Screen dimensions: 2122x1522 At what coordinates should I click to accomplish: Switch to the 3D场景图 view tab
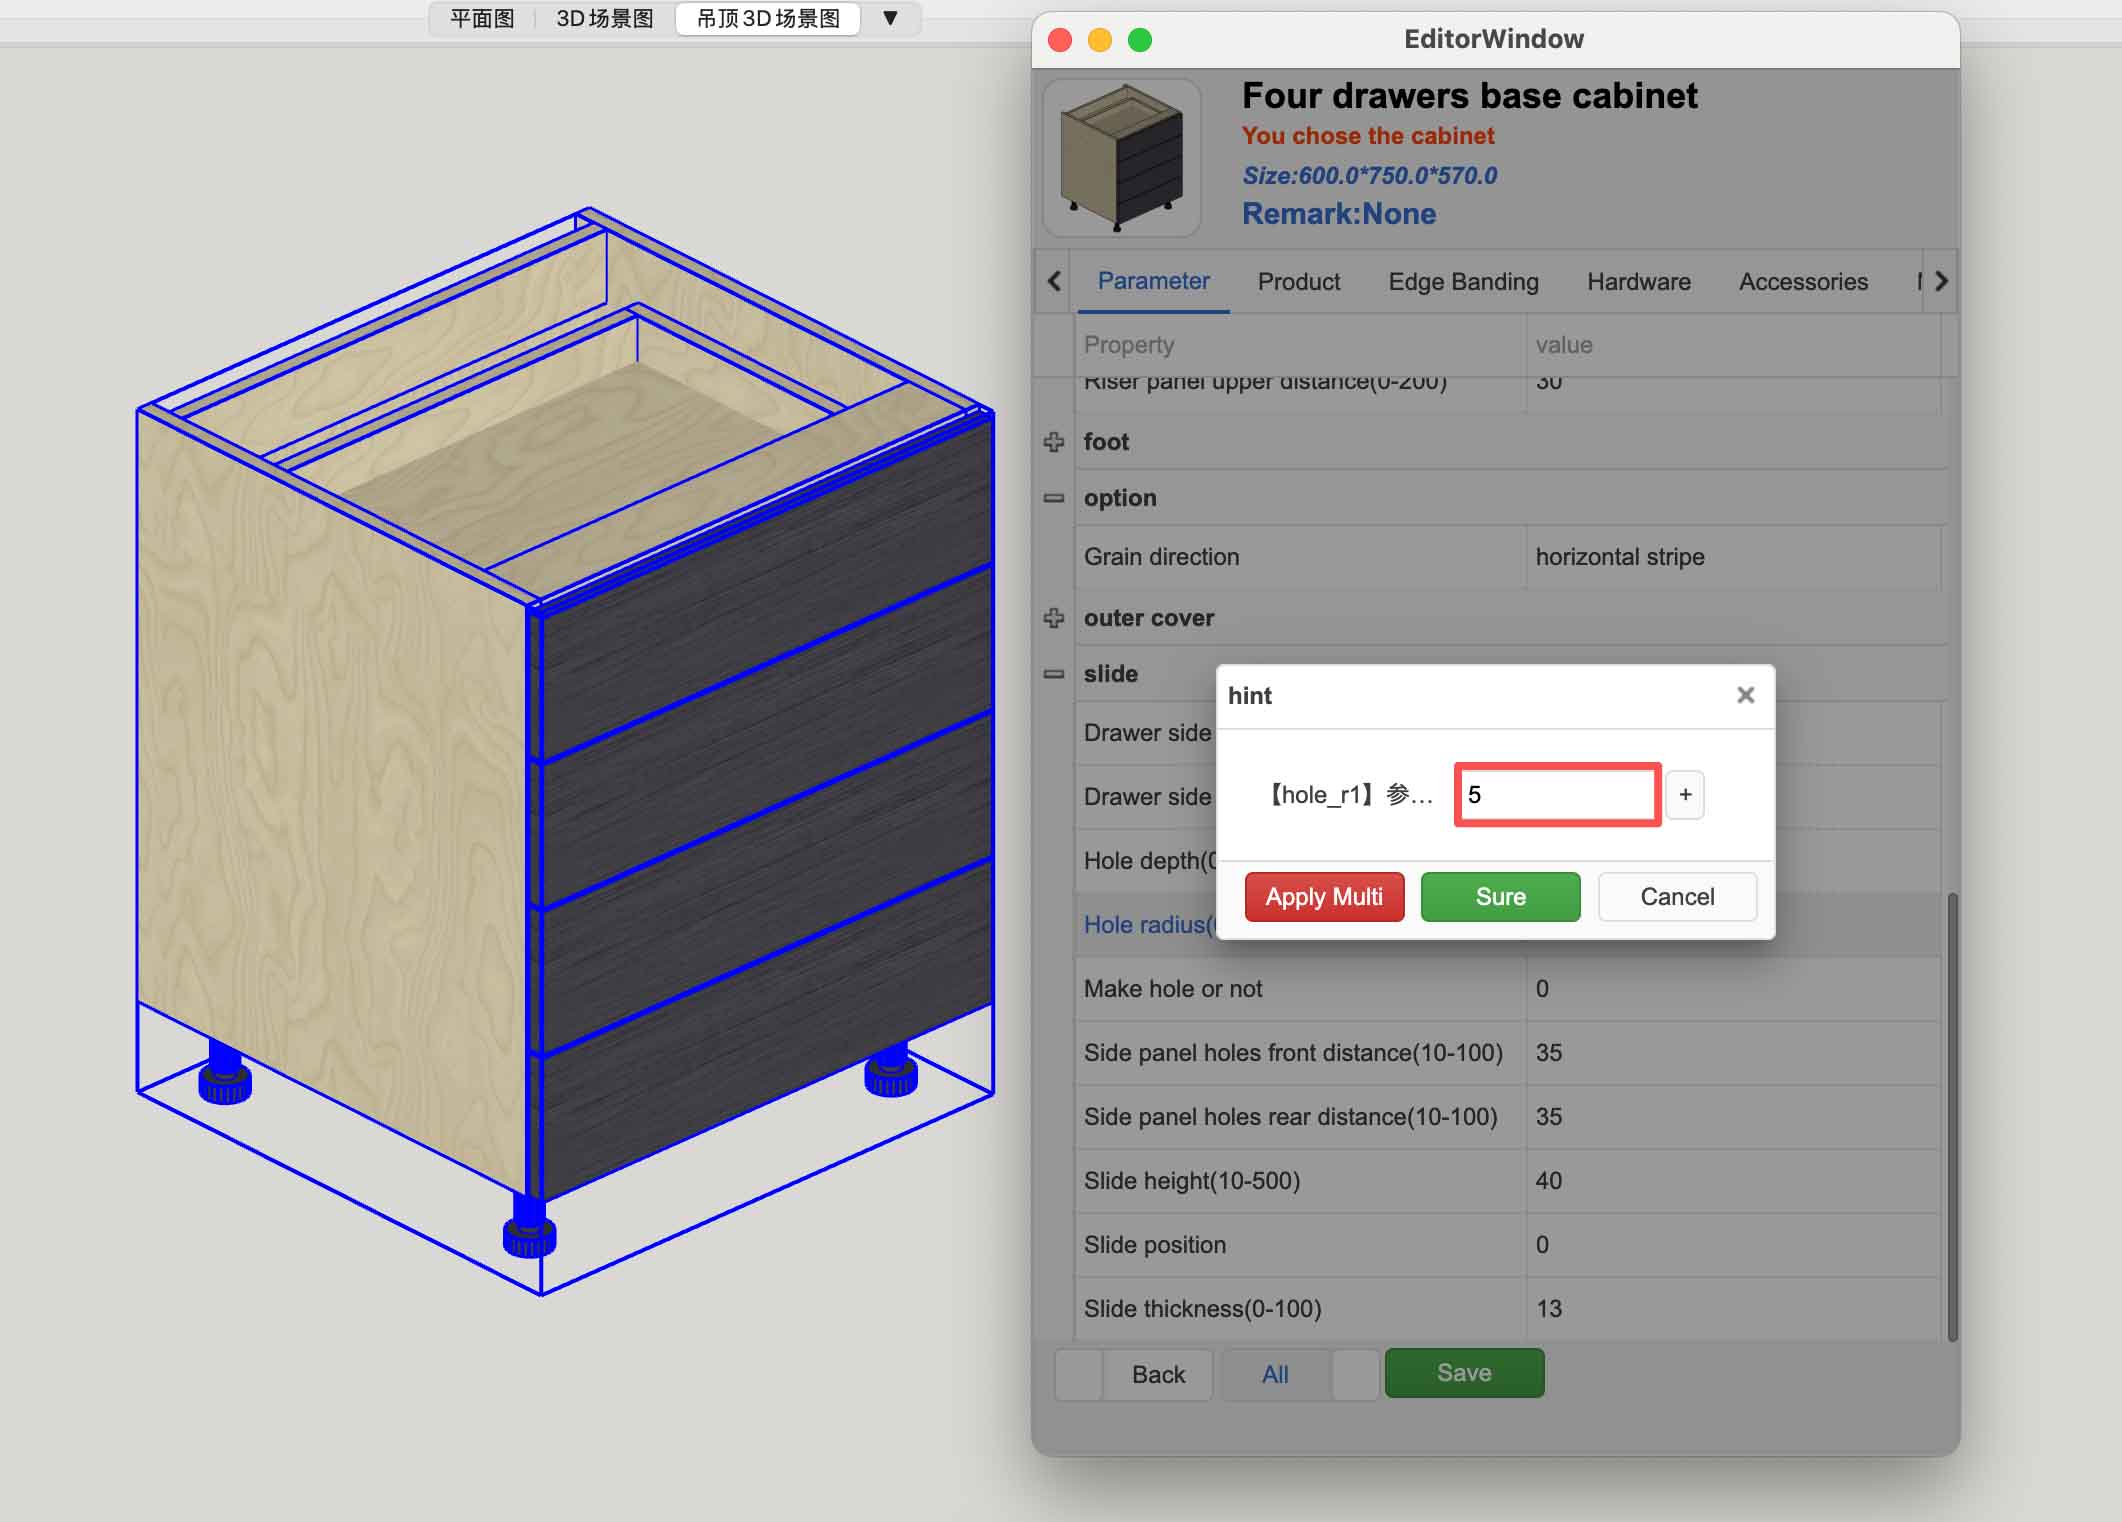[604, 18]
